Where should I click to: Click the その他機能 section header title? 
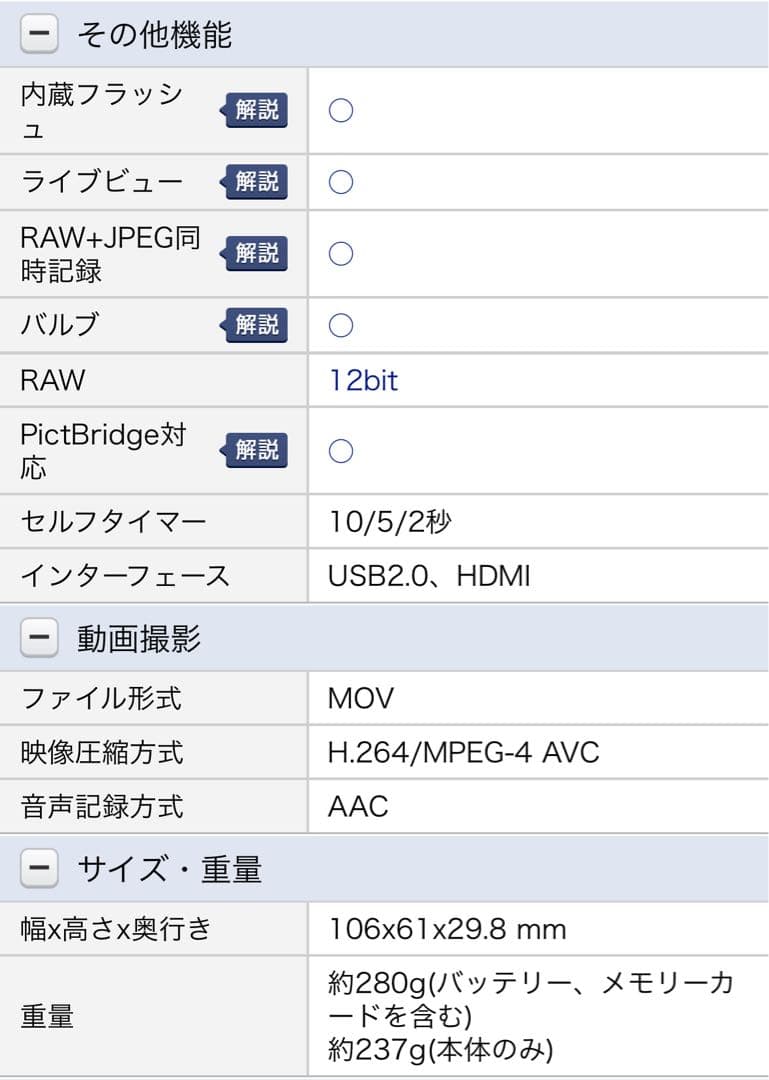pyautogui.click(x=154, y=36)
